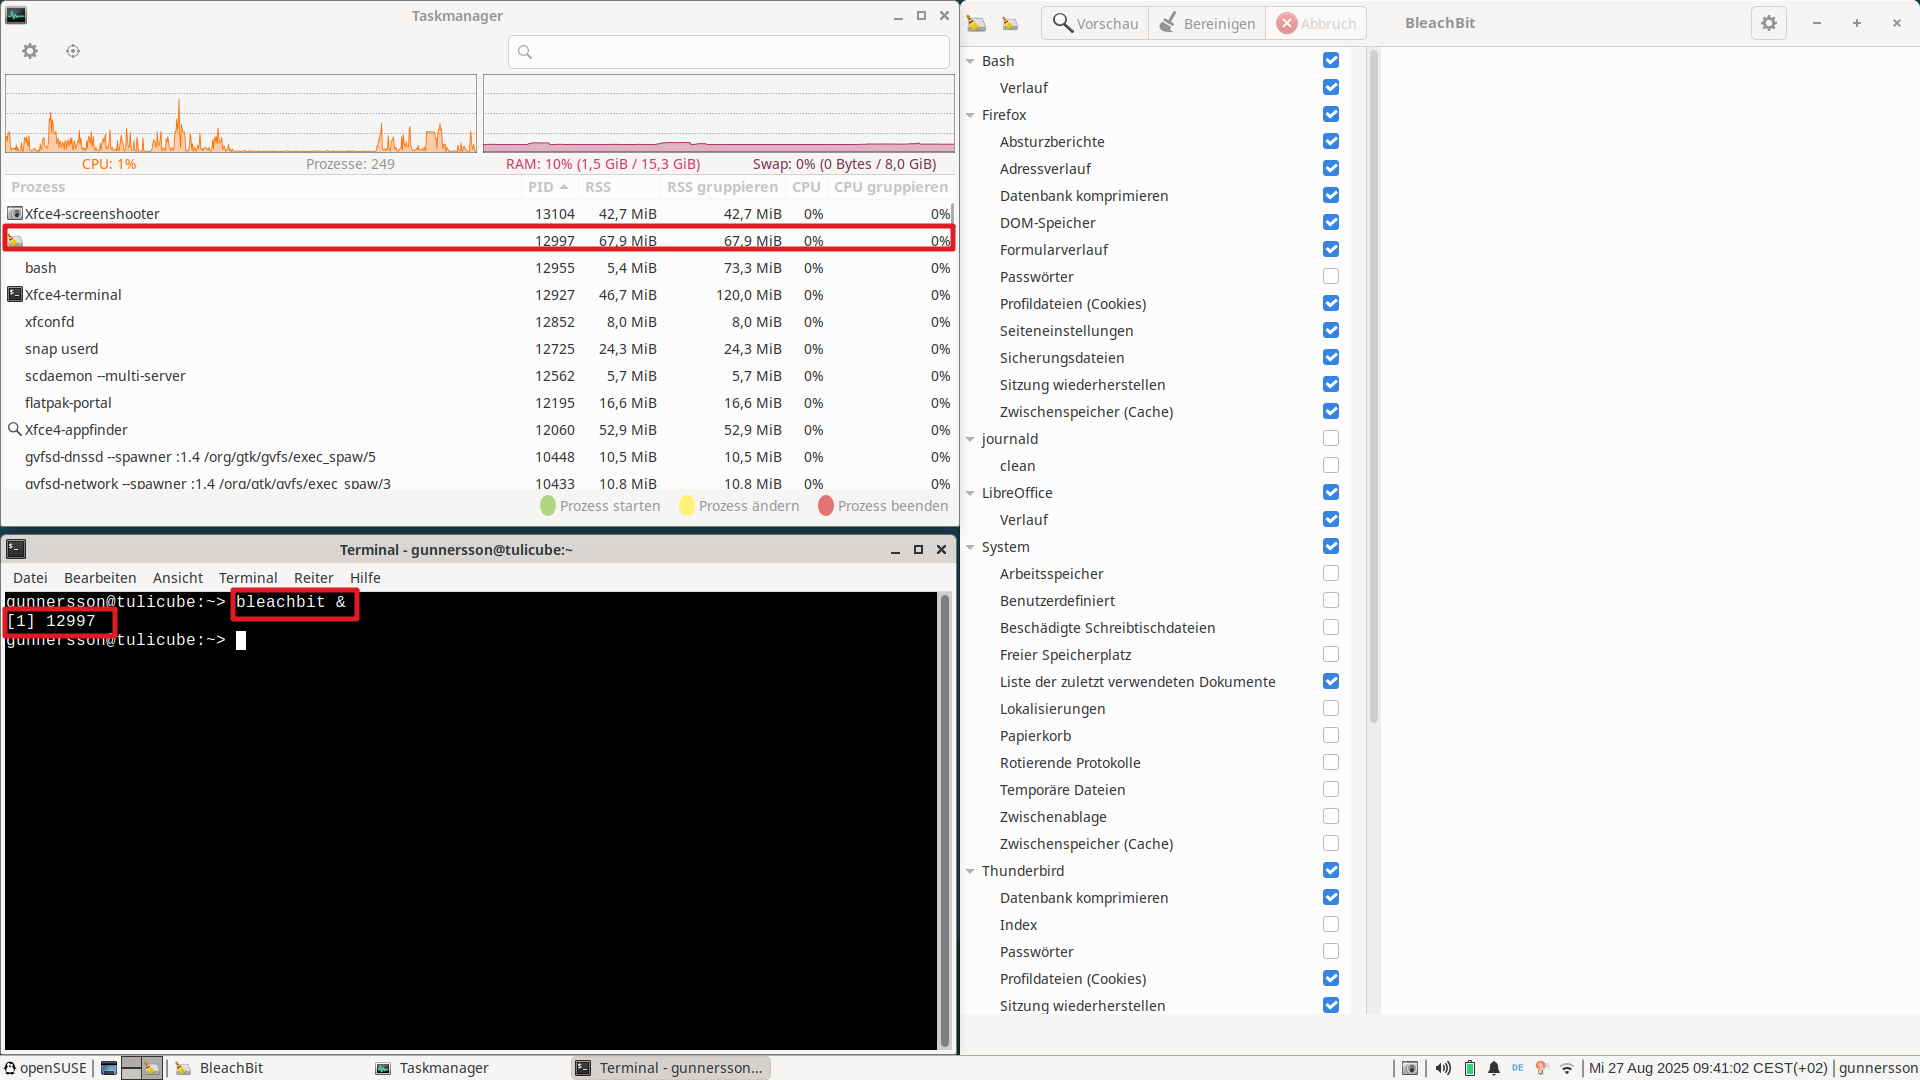The width and height of the screenshot is (1920, 1080).
Task: Click the first BleachBit broom icon in header
Action: (977, 23)
